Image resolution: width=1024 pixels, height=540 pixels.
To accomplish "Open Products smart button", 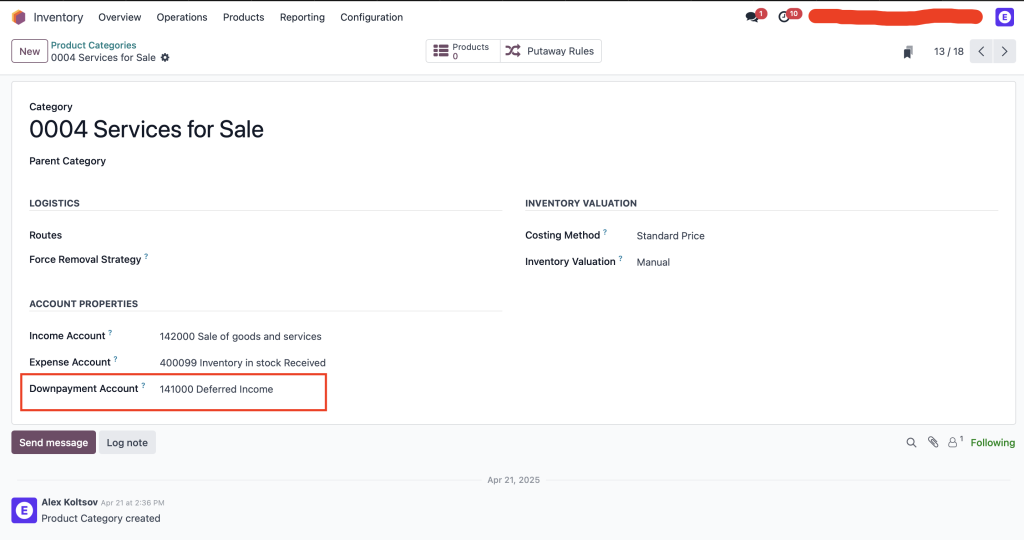I will [x=463, y=51].
